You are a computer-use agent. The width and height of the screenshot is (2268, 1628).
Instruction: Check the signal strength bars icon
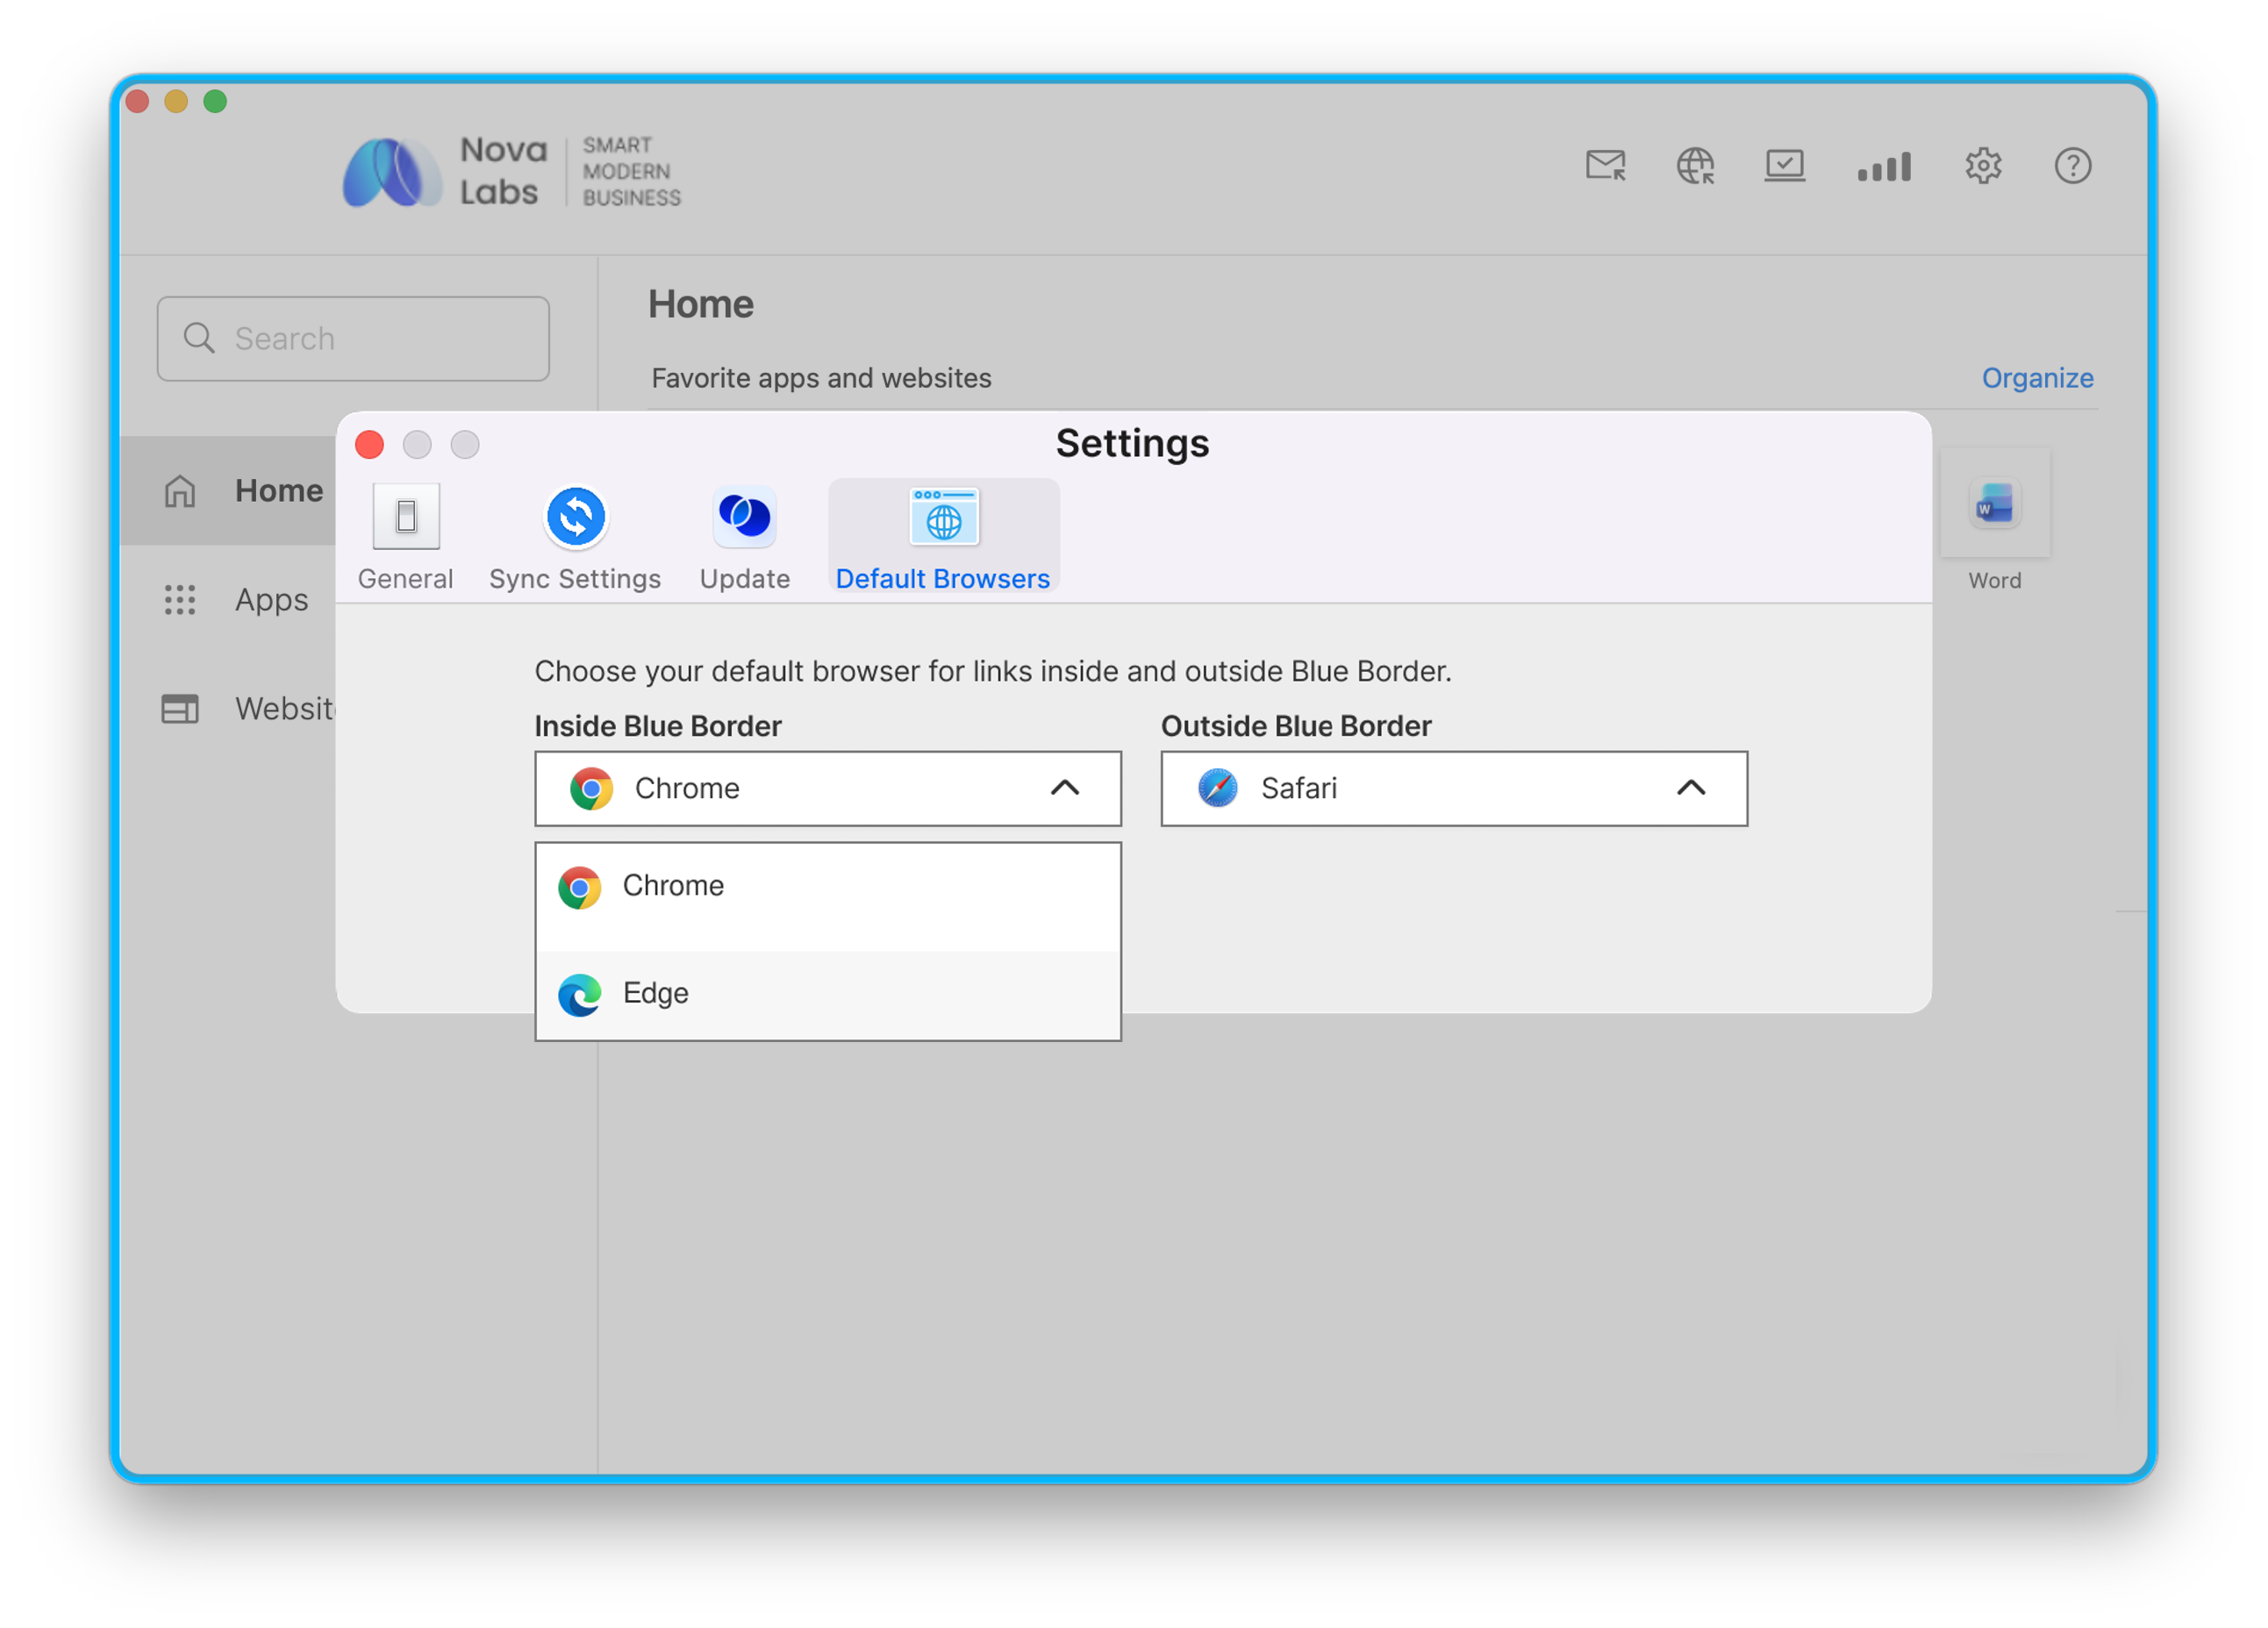click(x=1884, y=166)
